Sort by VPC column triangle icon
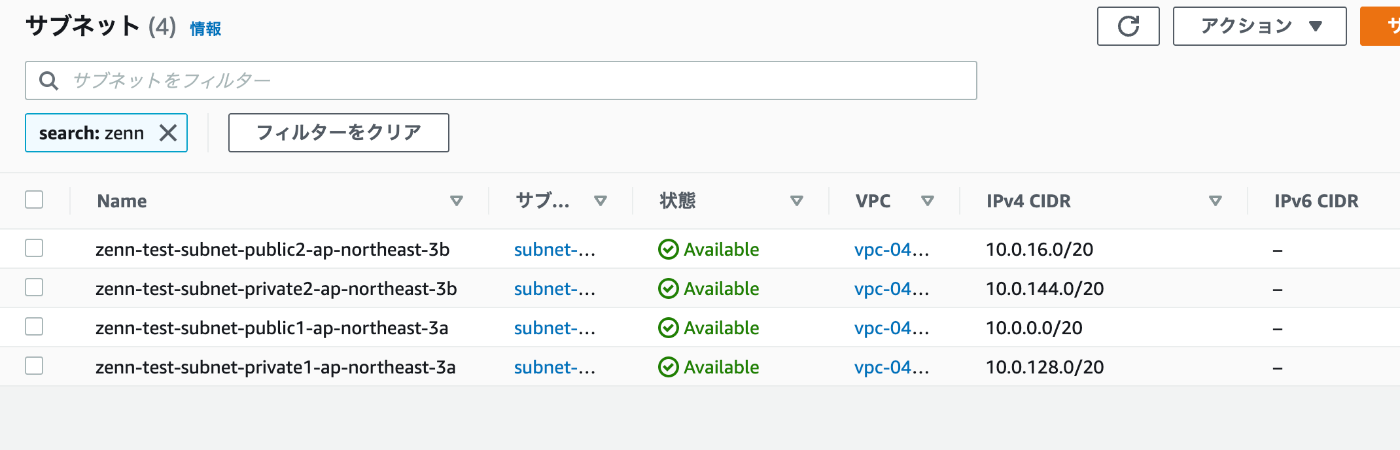Screen dimensions: 1400x450 pos(927,201)
